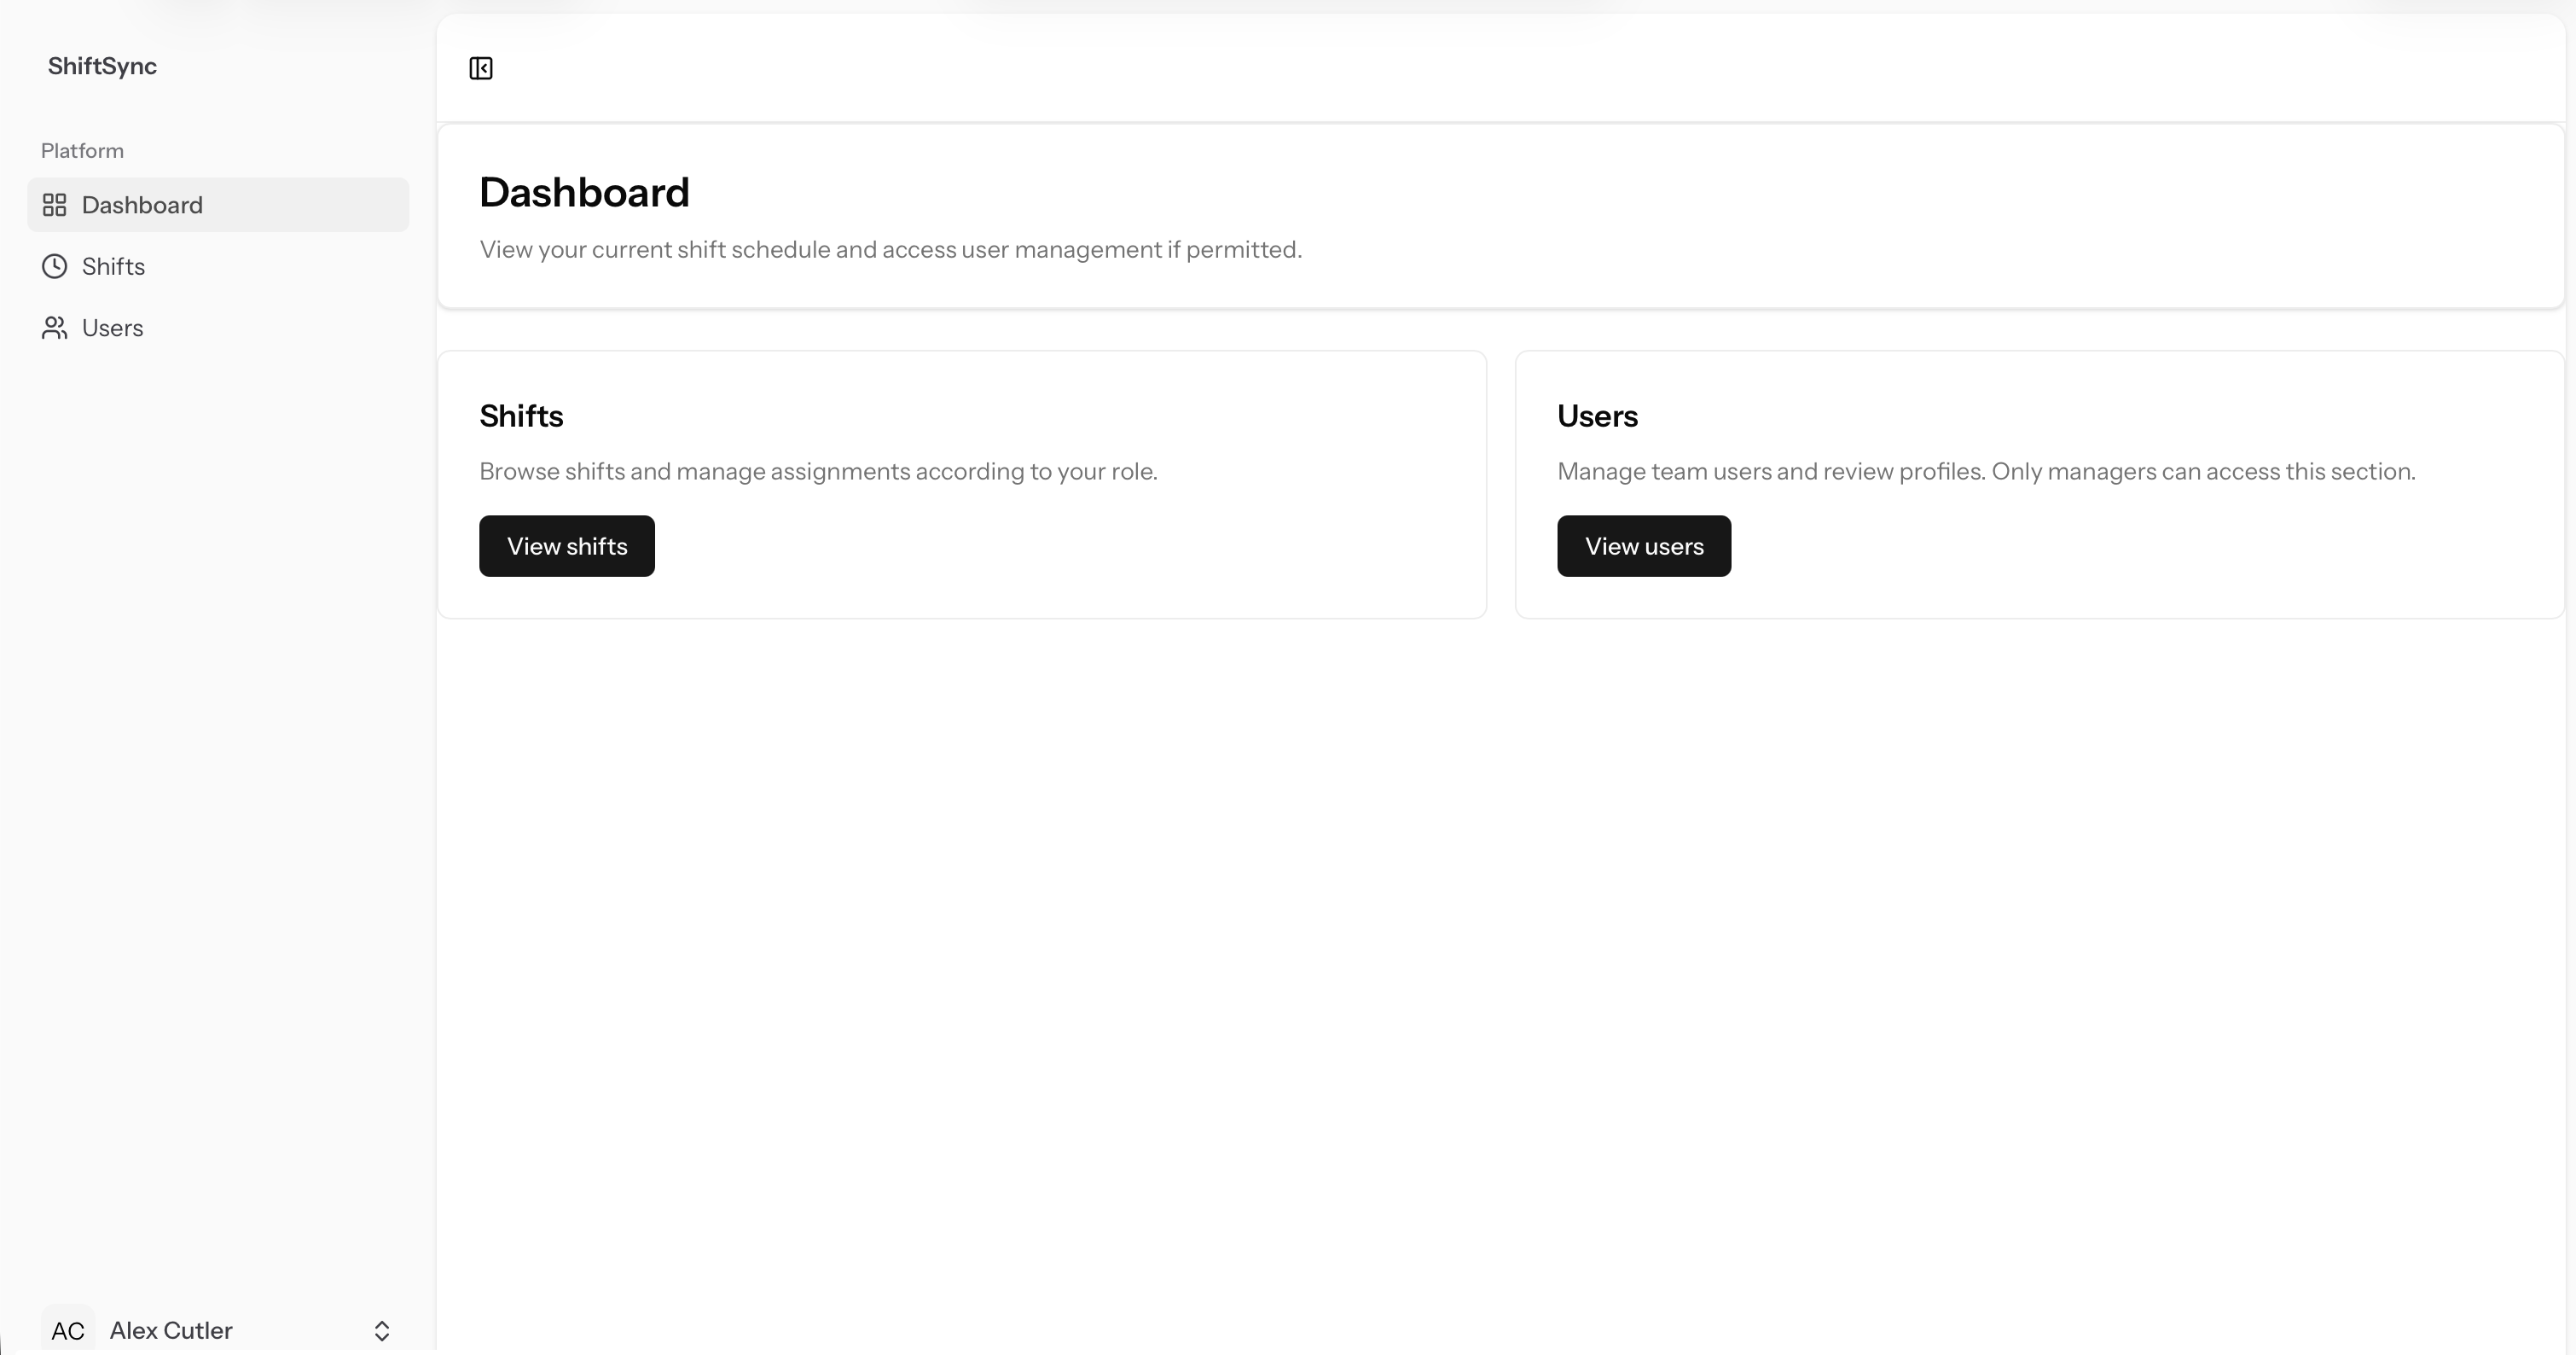Click the Dashboard grid icon in sidebar

click(x=54, y=205)
